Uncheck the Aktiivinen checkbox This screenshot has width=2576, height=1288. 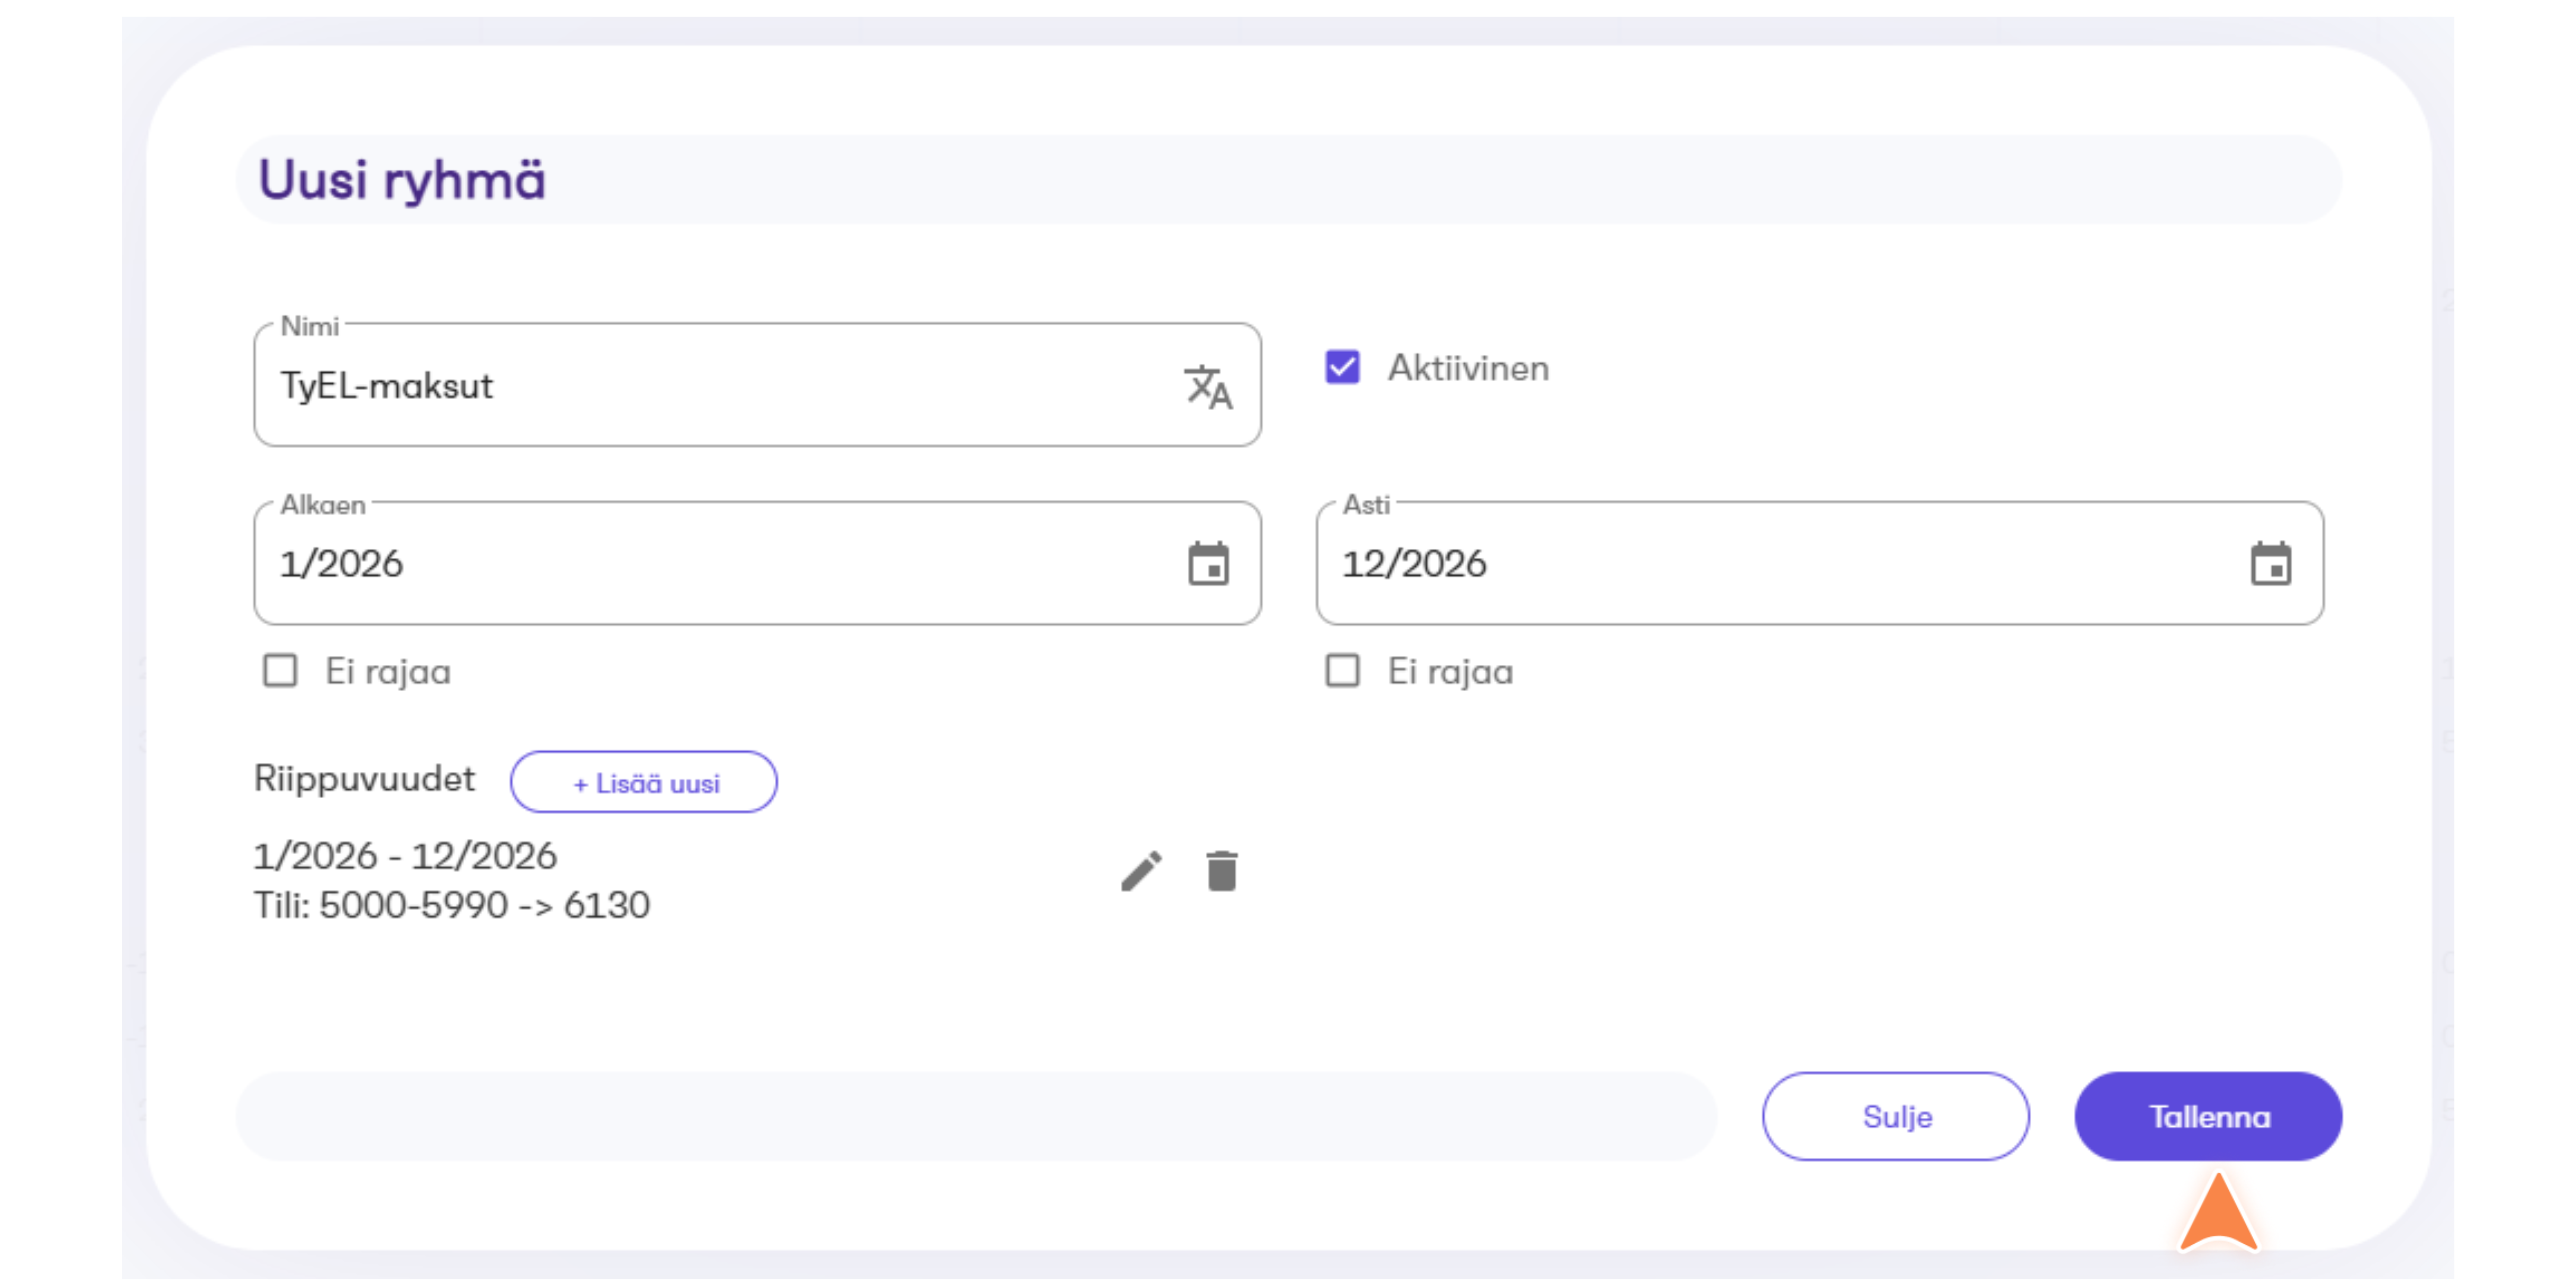(x=1342, y=367)
